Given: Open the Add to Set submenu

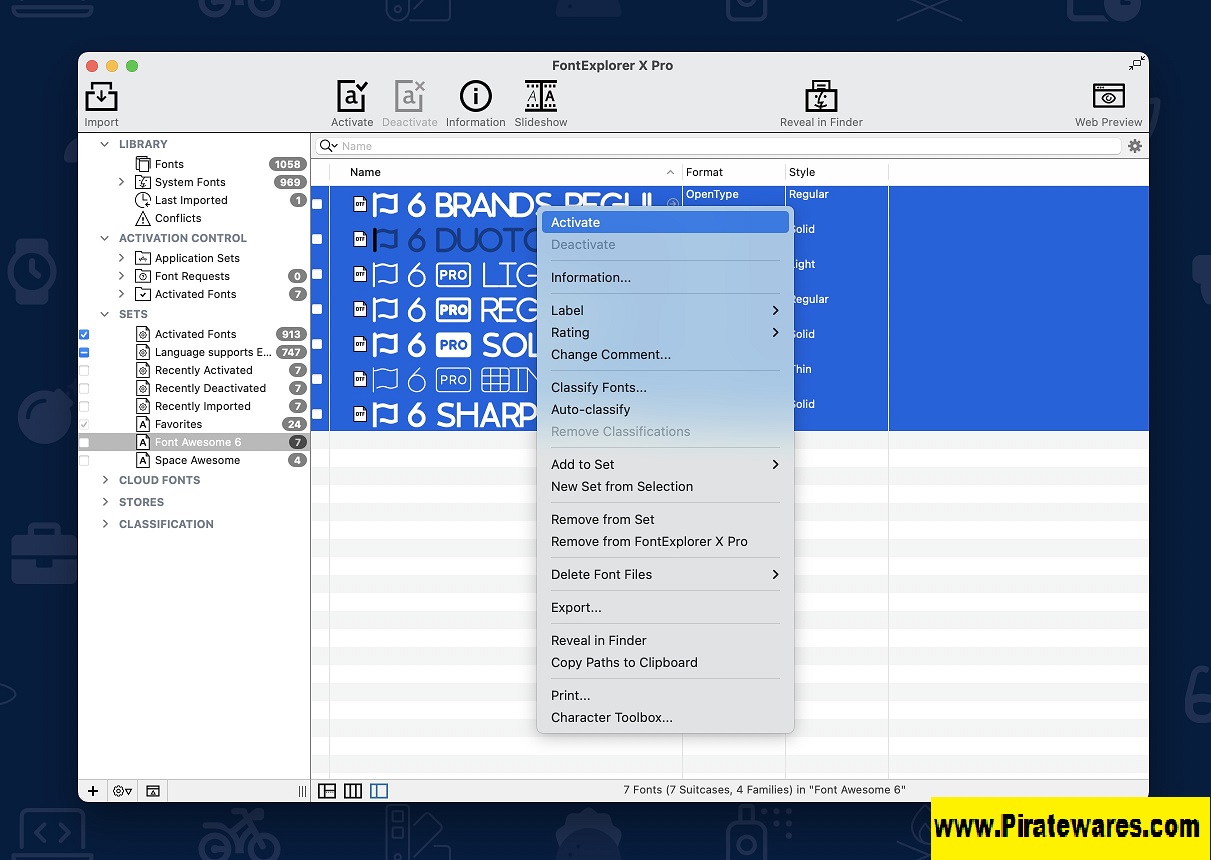Looking at the screenshot, I should tap(582, 464).
